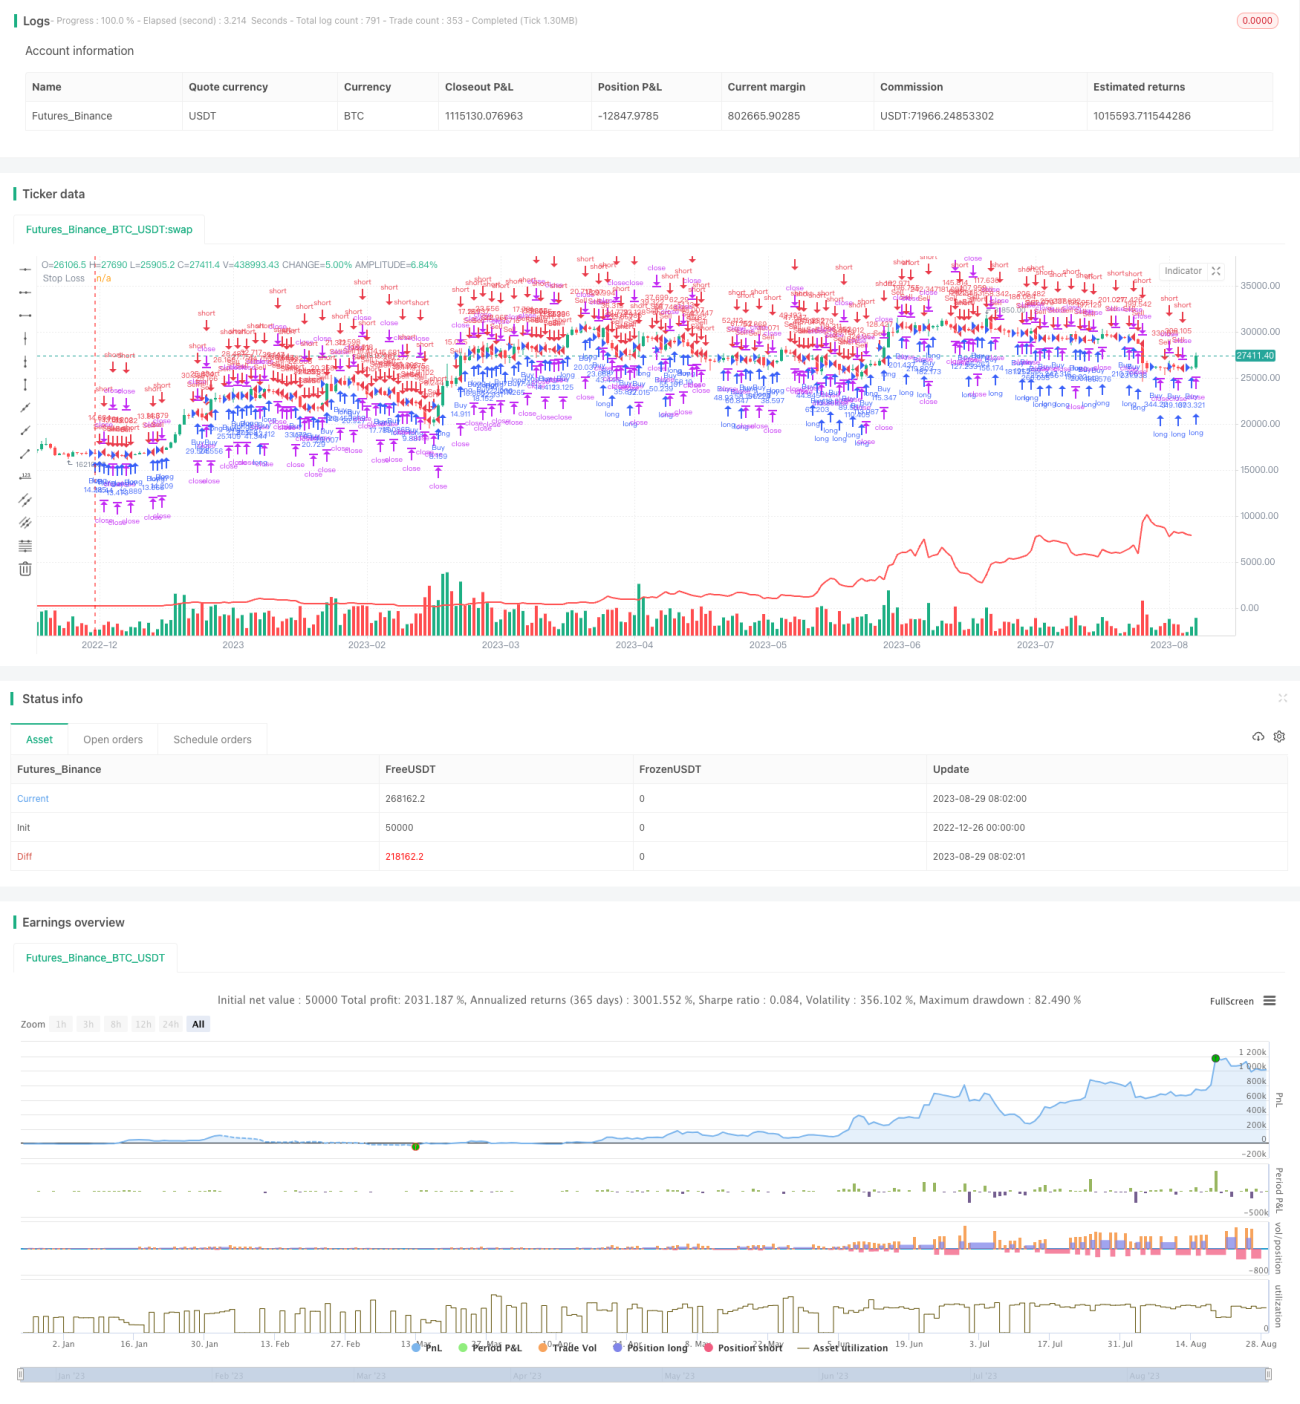Choose the horizontal segment line tool
Screen dimensions: 1300x1404
point(25,315)
